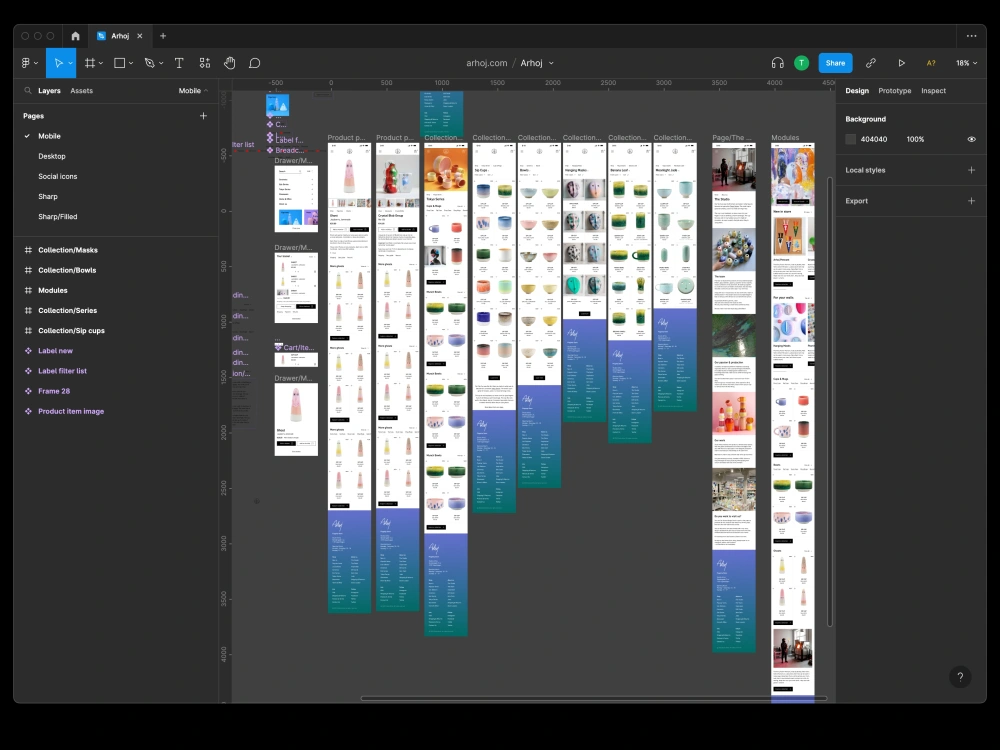Screen dimensions: 1000x750
Task: Open the arhoj.com project link
Action: 487,63
